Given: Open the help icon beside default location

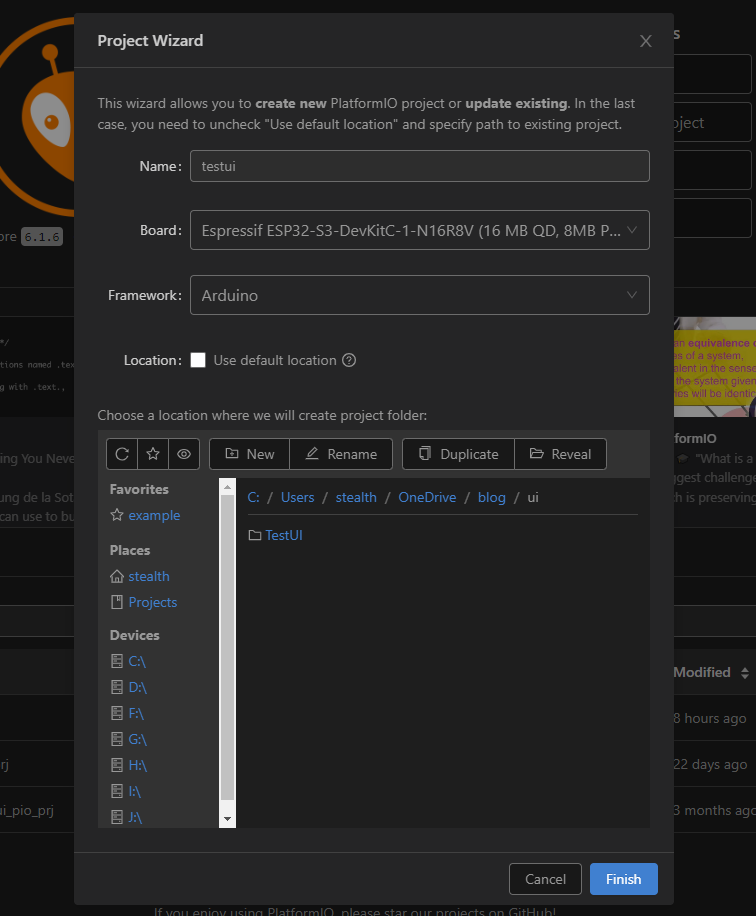Looking at the screenshot, I should [349, 360].
